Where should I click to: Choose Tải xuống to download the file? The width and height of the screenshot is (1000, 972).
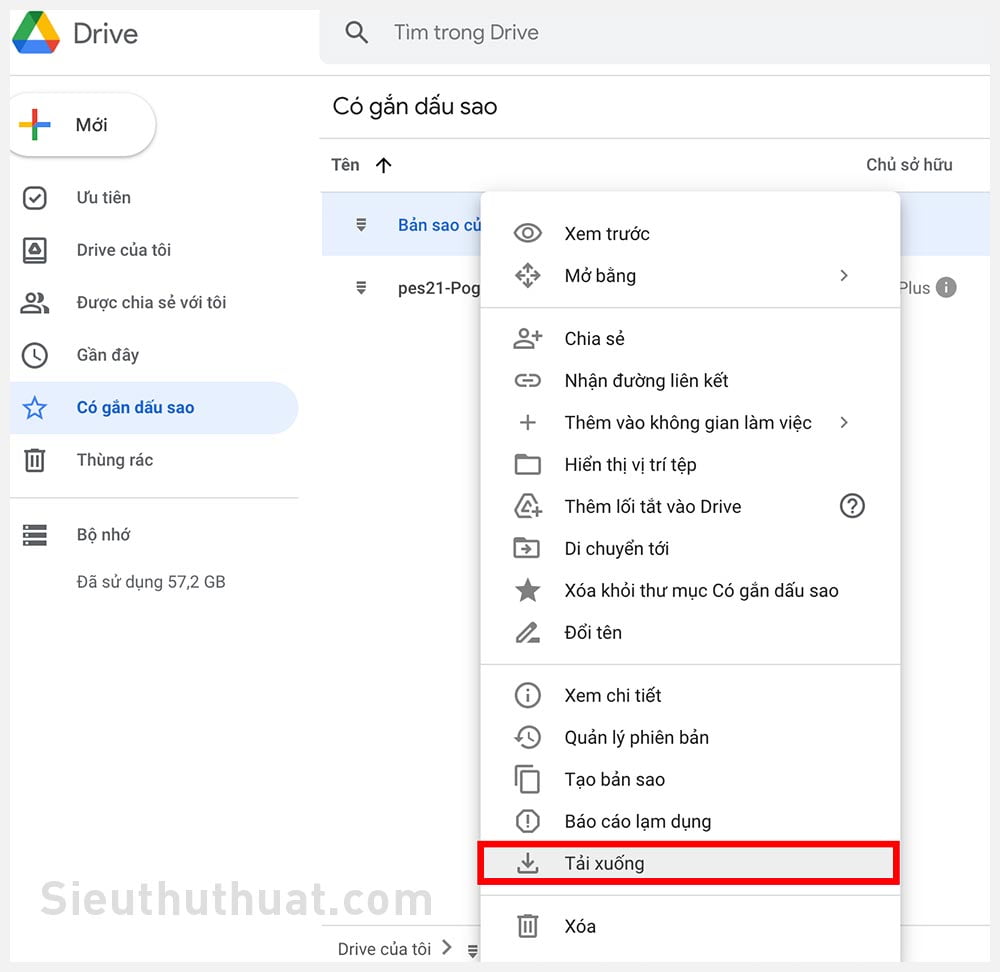pos(689,863)
